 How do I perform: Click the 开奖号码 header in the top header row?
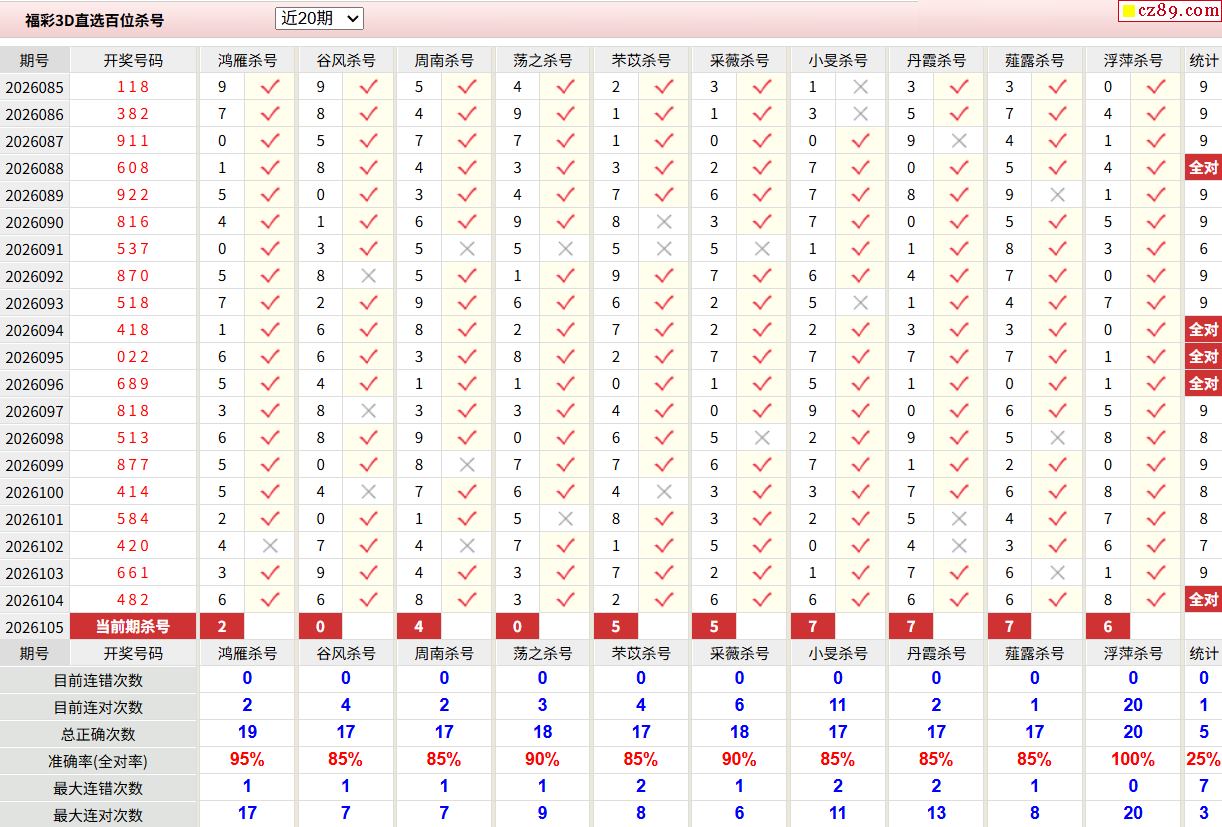(133, 60)
